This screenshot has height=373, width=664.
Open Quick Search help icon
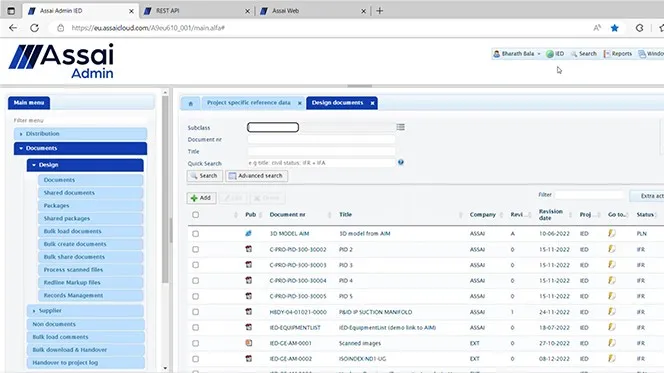tap(401, 162)
